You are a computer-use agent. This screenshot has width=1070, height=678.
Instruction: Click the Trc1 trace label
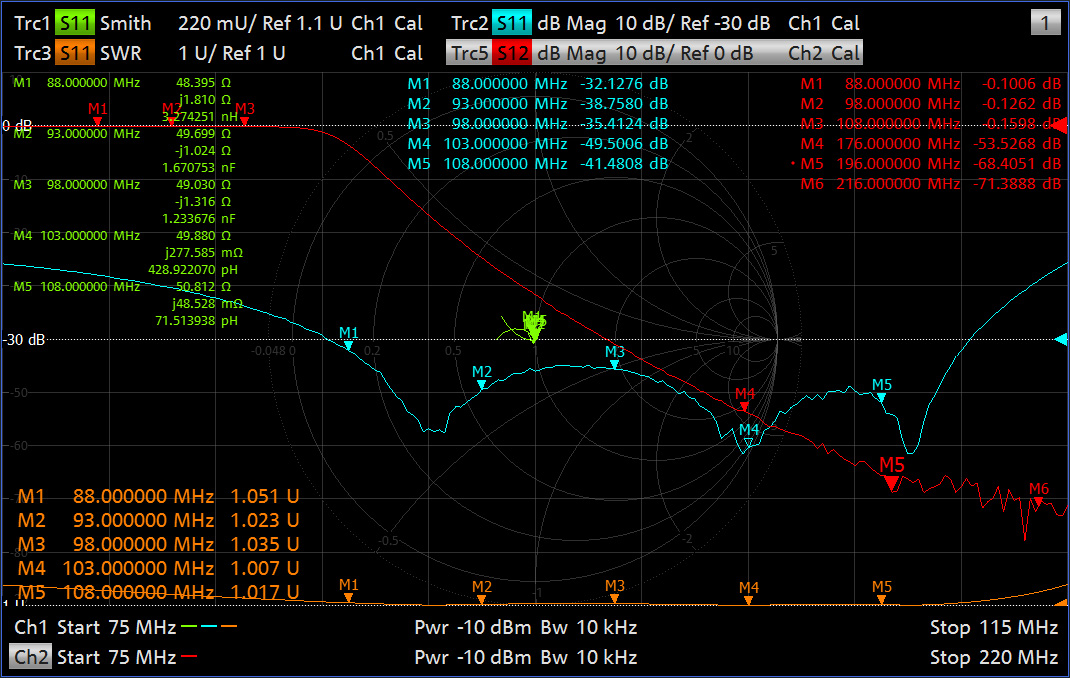coord(32,23)
